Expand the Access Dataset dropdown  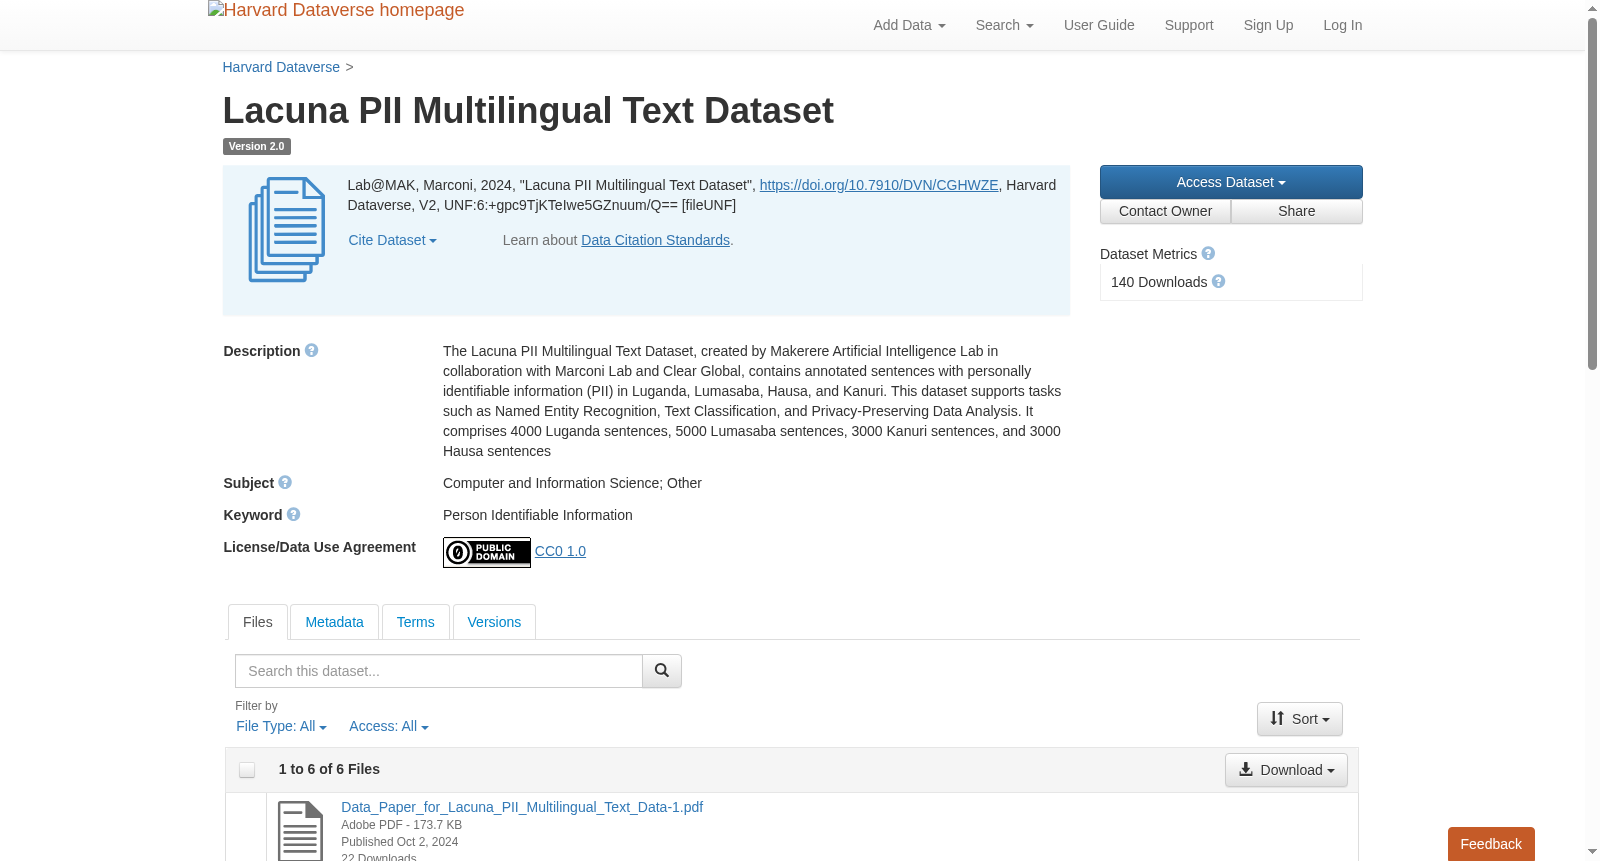pos(1231,182)
